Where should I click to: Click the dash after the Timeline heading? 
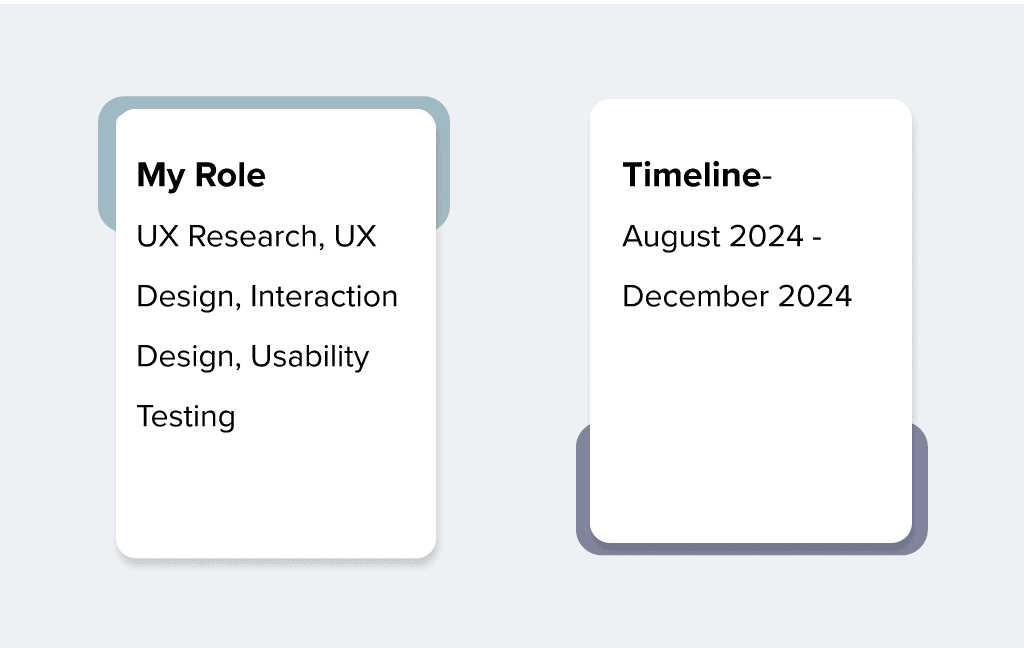click(767, 176)
